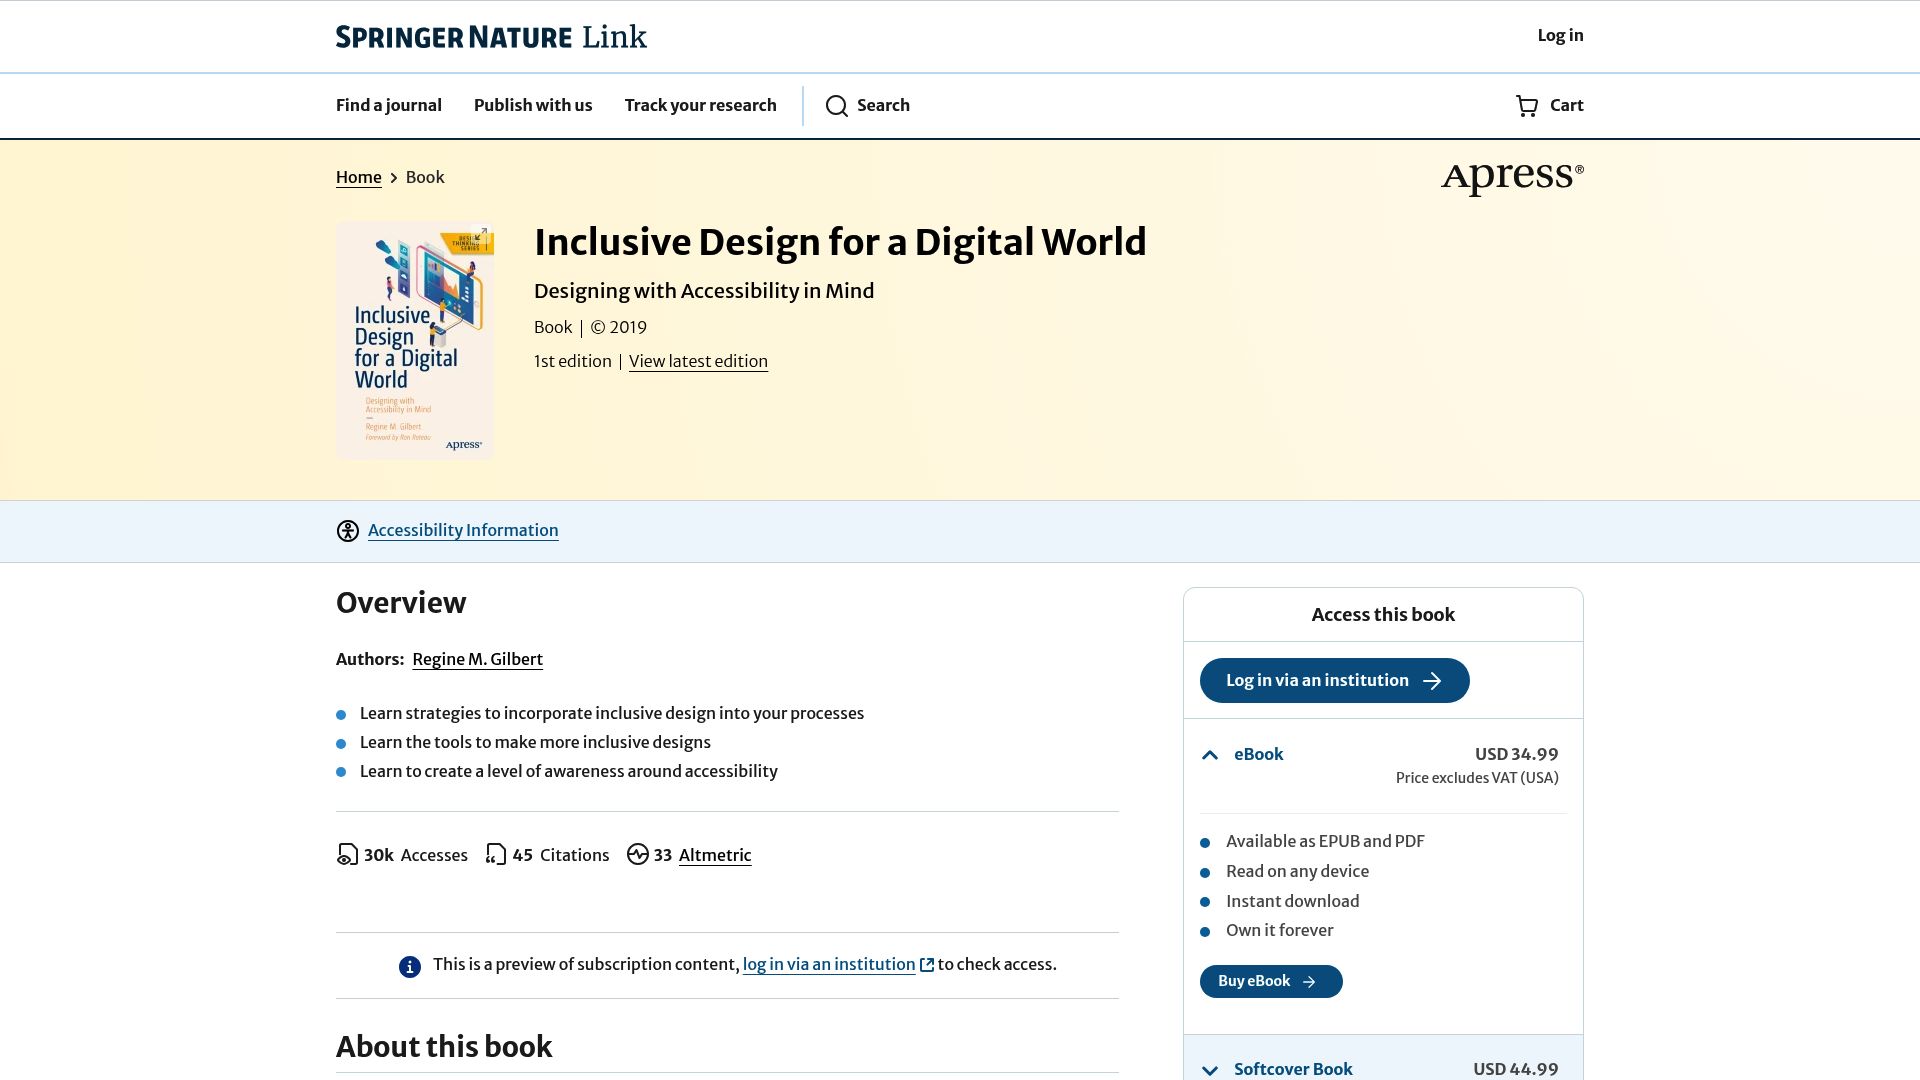Click the accessibility person icon

(346, 531)
